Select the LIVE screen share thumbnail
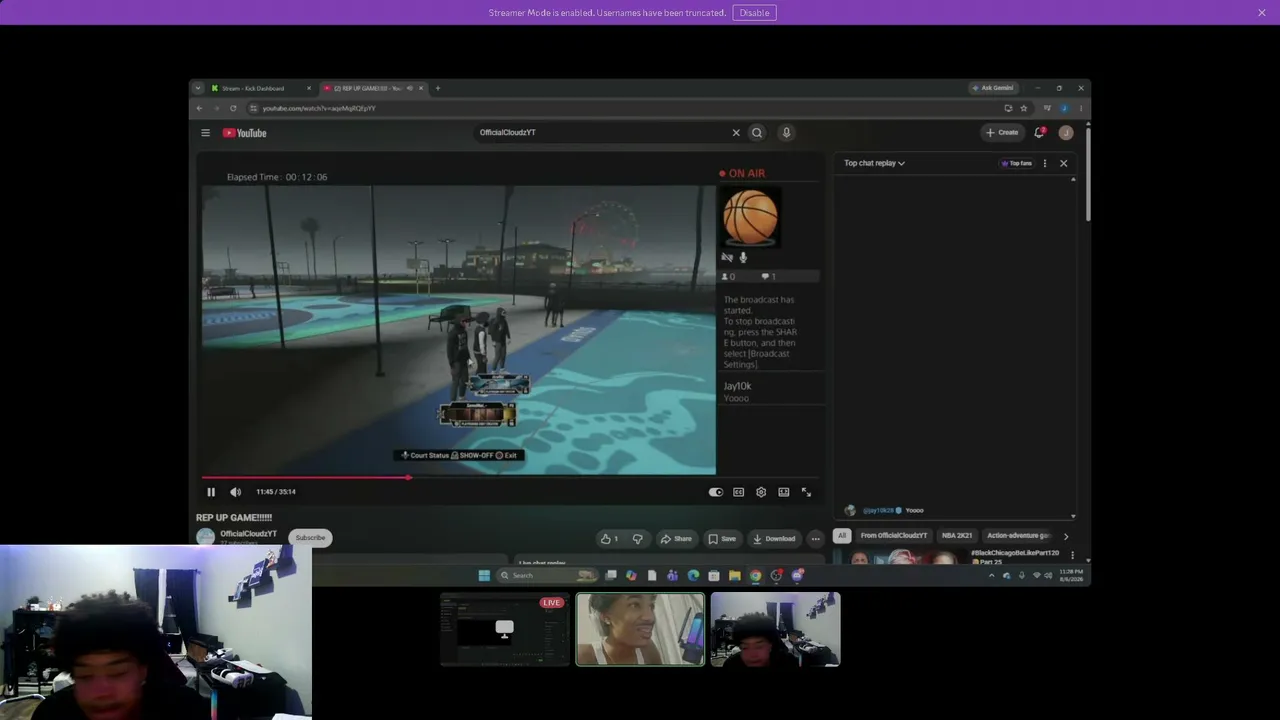The width and height of the screenshot is (1280, 720). (504, 630)
